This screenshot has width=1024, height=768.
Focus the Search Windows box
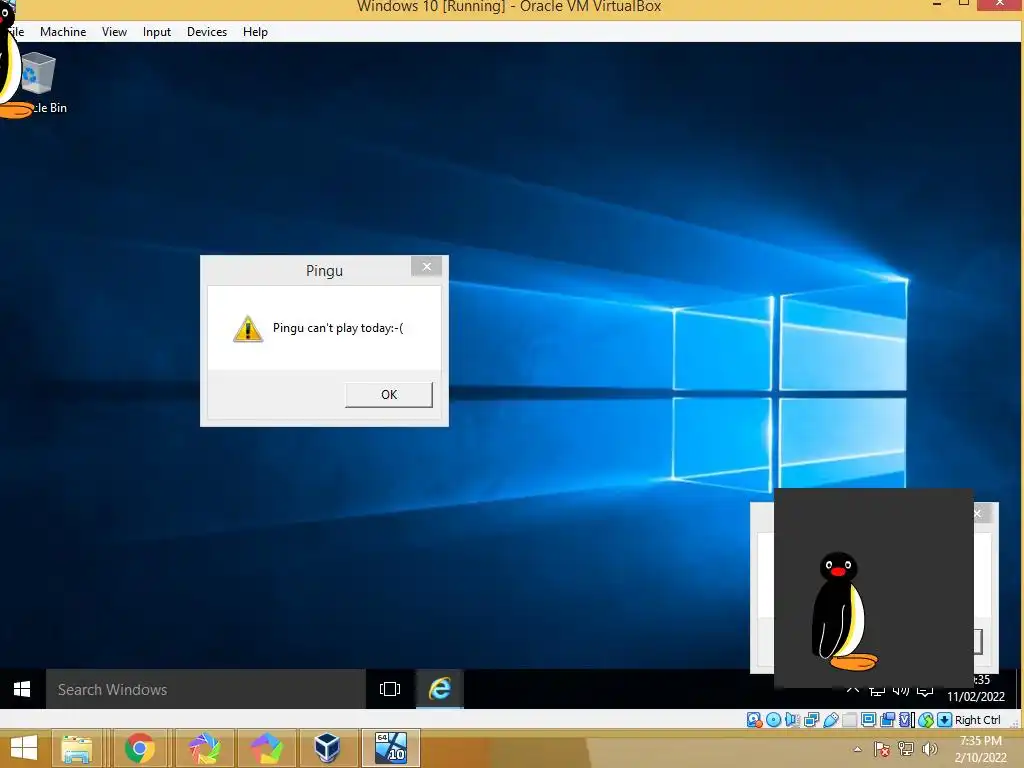(x=205, y=689)
